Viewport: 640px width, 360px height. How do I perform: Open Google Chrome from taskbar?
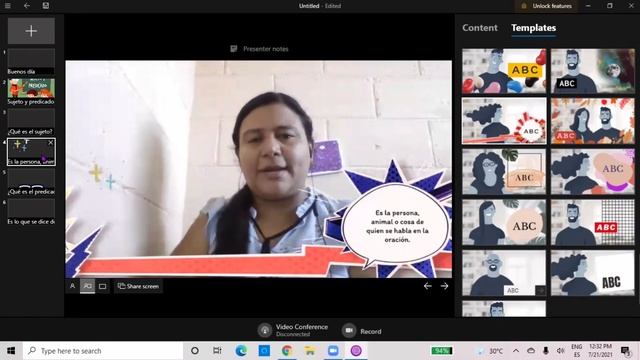coord(287,351)
